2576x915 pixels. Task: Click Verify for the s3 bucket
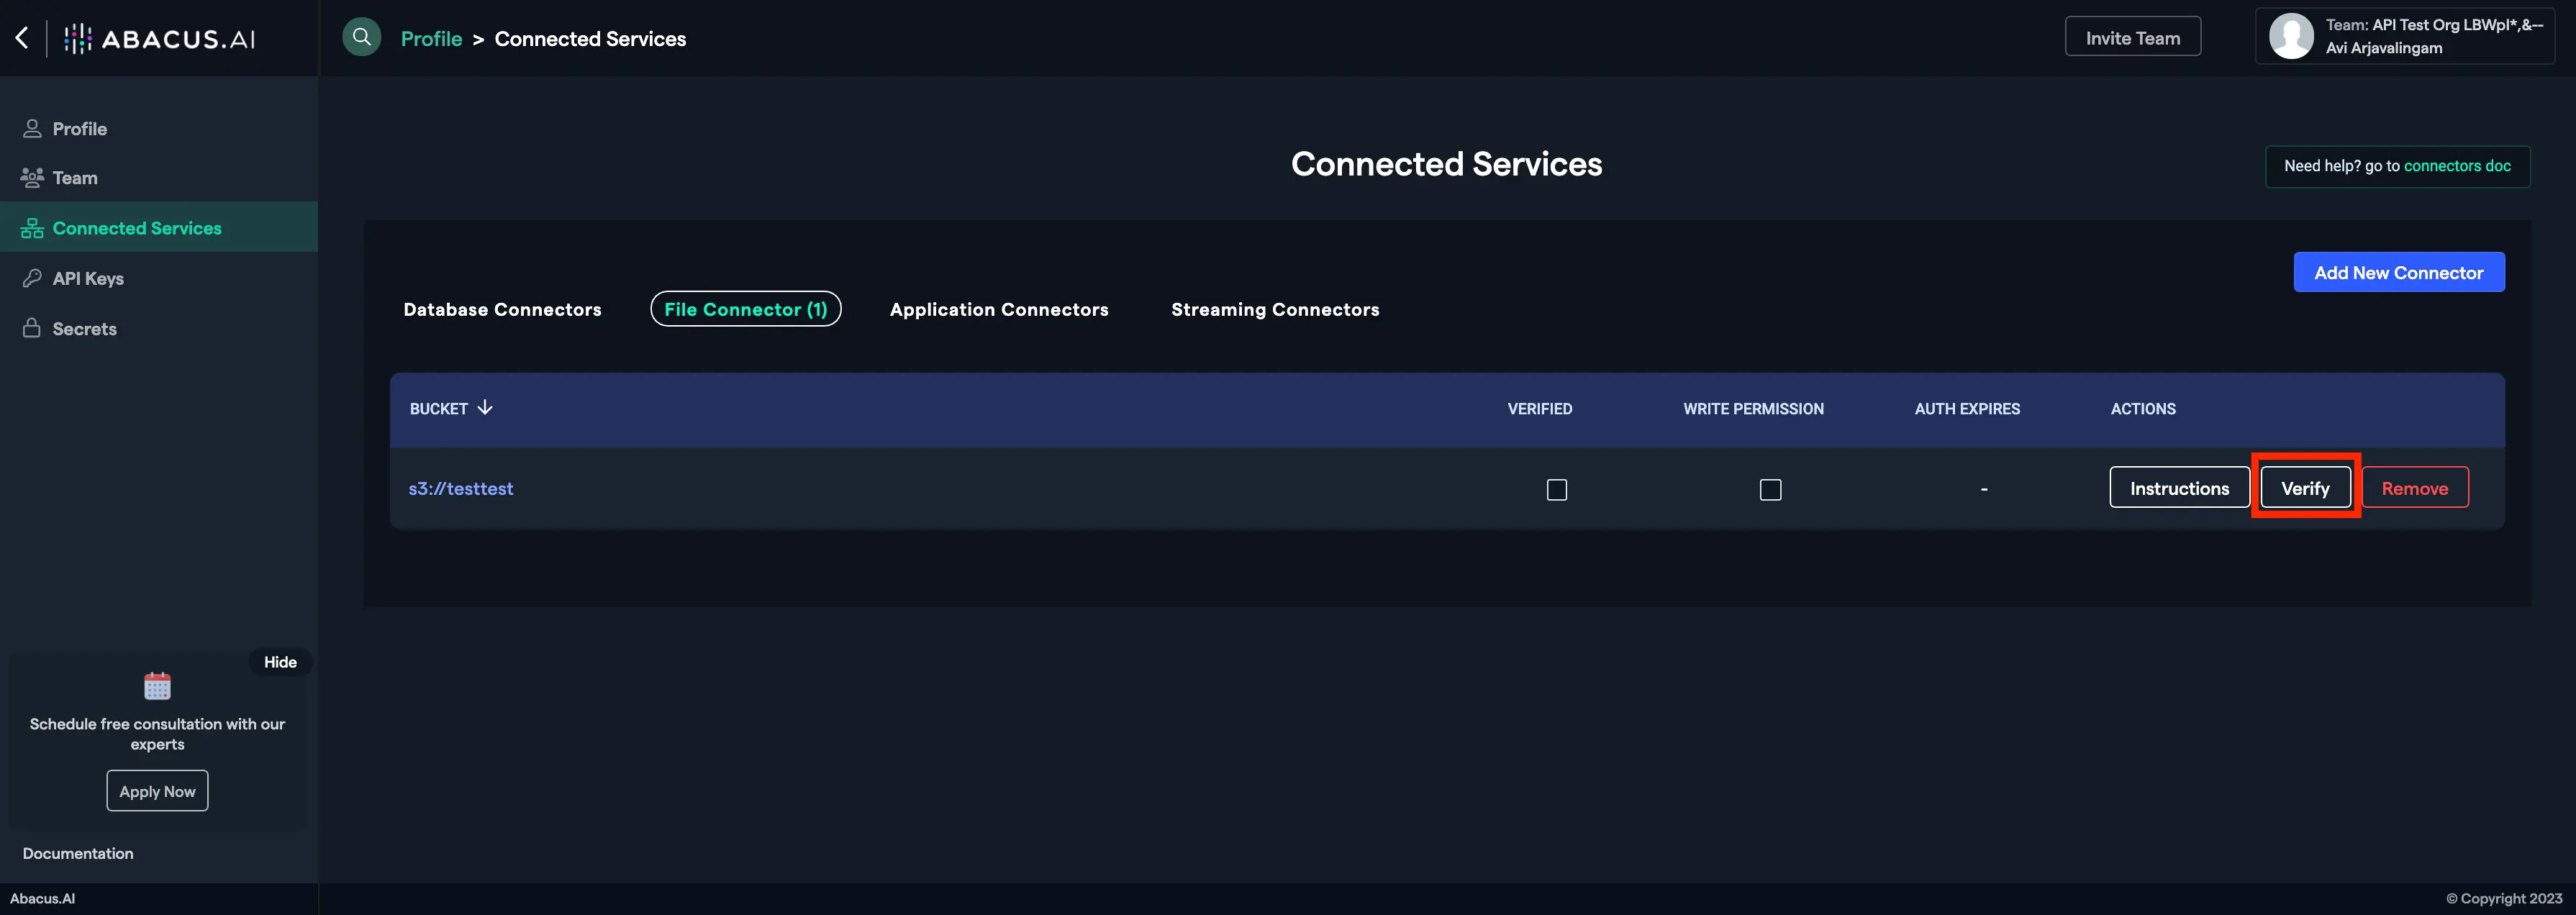point(2304,487)
